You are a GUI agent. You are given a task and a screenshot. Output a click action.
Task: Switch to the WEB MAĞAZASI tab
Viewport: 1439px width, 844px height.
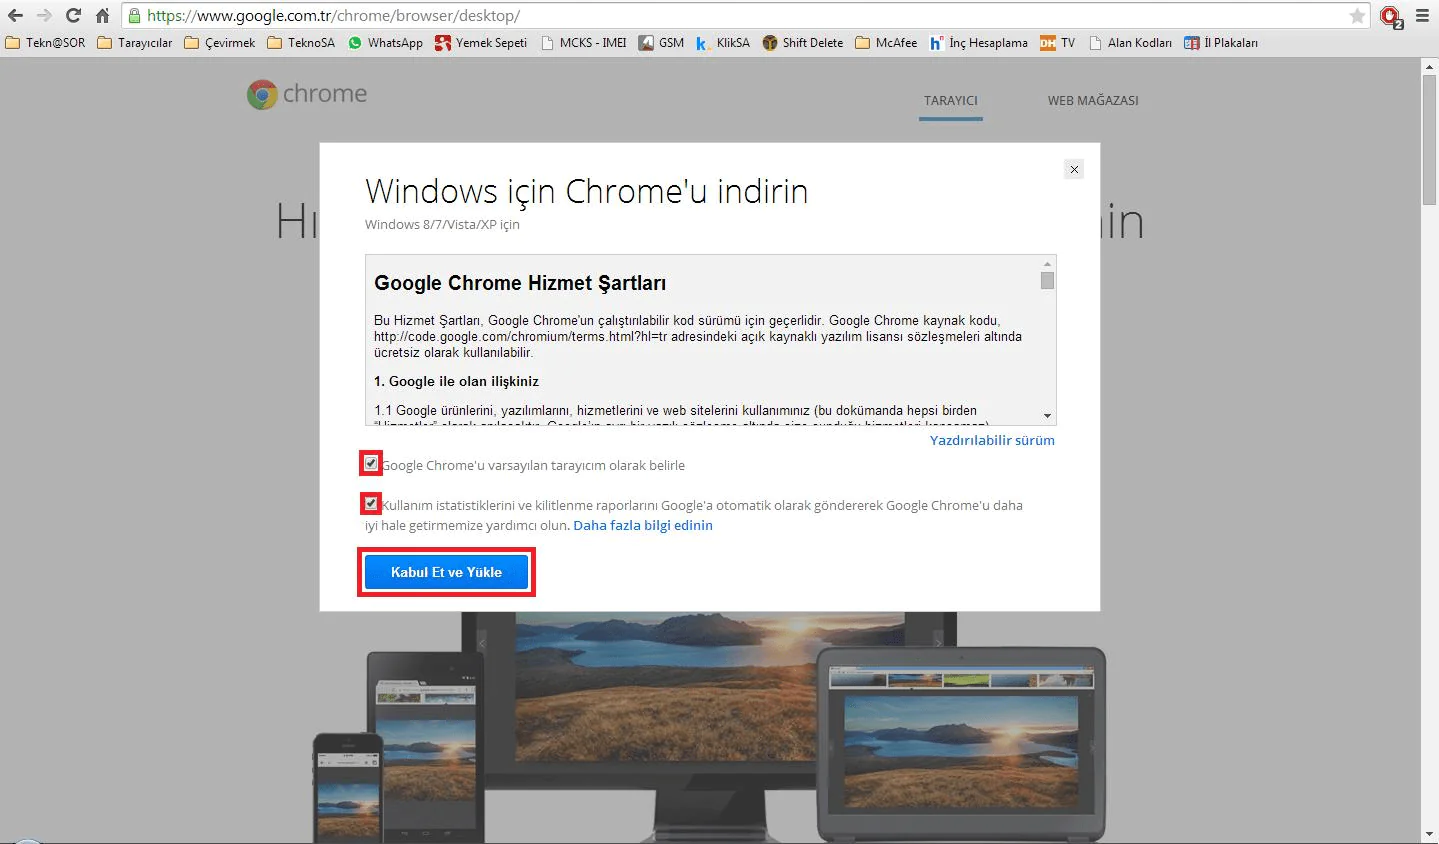tap(1092, 100)
